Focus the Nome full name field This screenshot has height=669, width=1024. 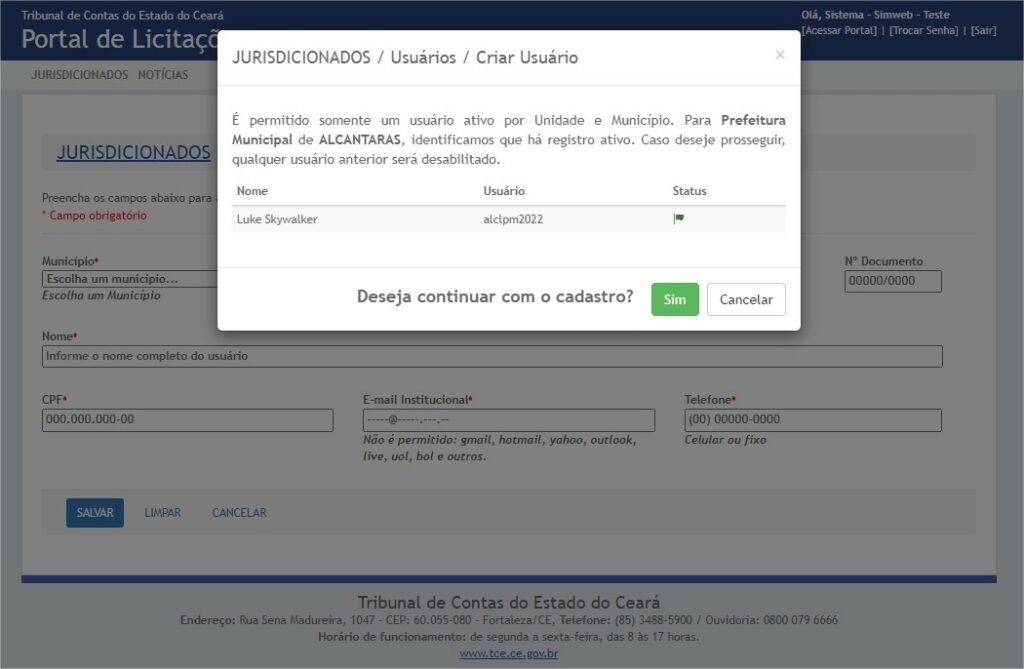click(x=492, y=356)
